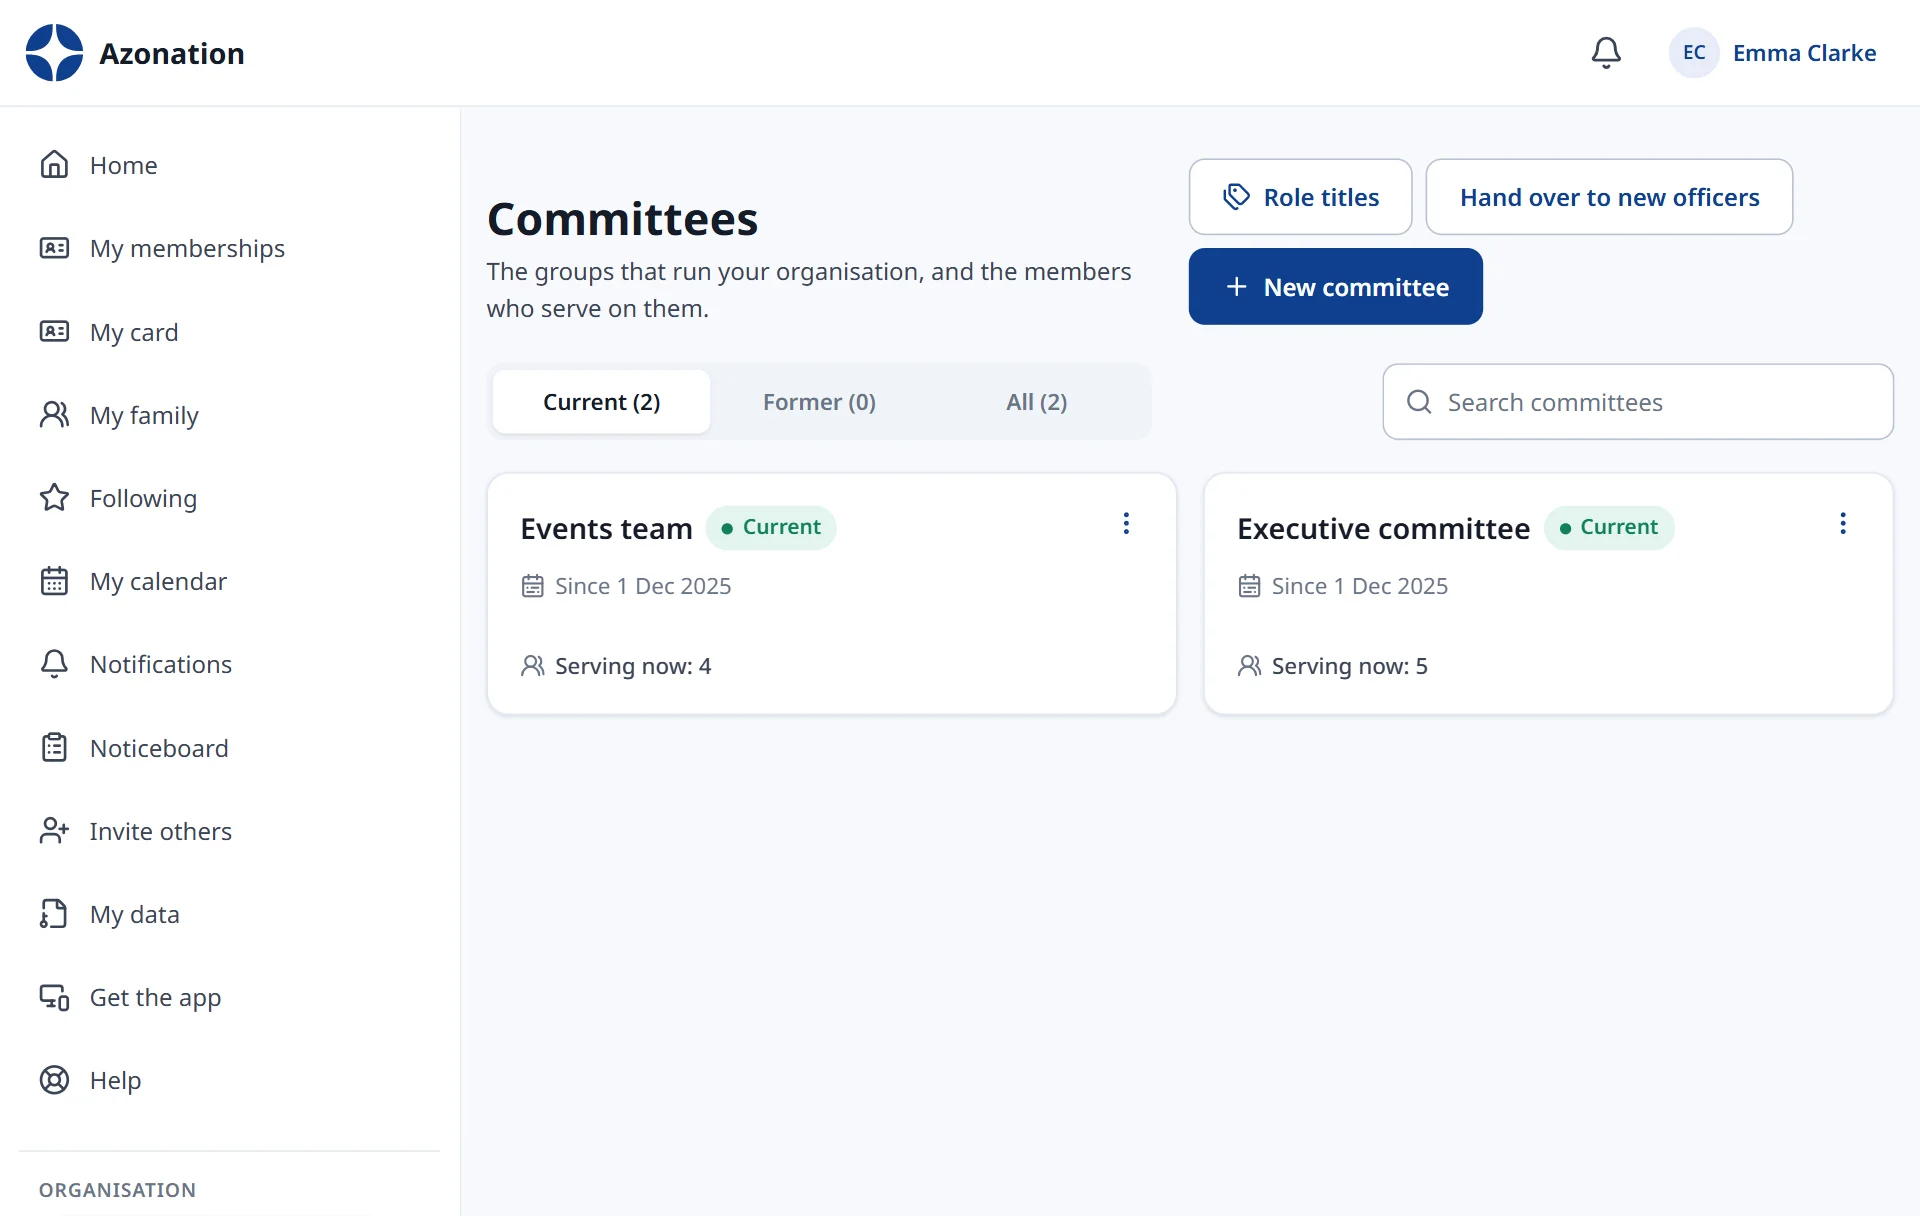Click the My calendar icon
Viewport: 1920px width, 1216px height.
(54, 581)
